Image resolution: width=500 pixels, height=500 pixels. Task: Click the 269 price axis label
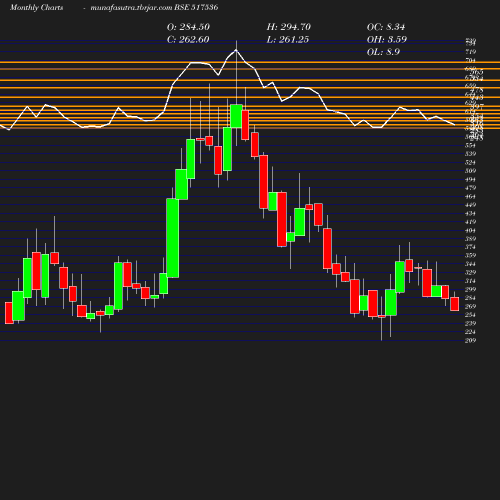[470, 306]
